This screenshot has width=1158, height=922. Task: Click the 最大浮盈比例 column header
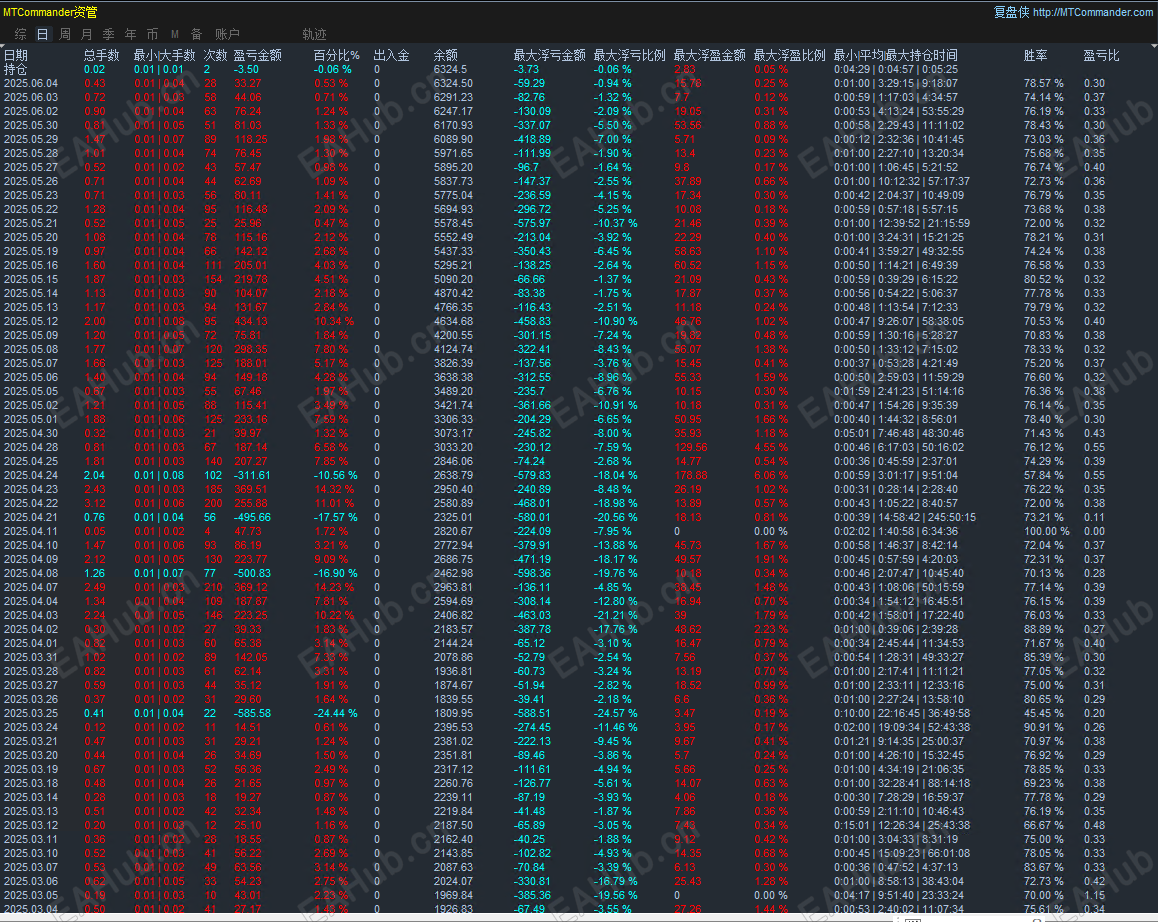789,55
